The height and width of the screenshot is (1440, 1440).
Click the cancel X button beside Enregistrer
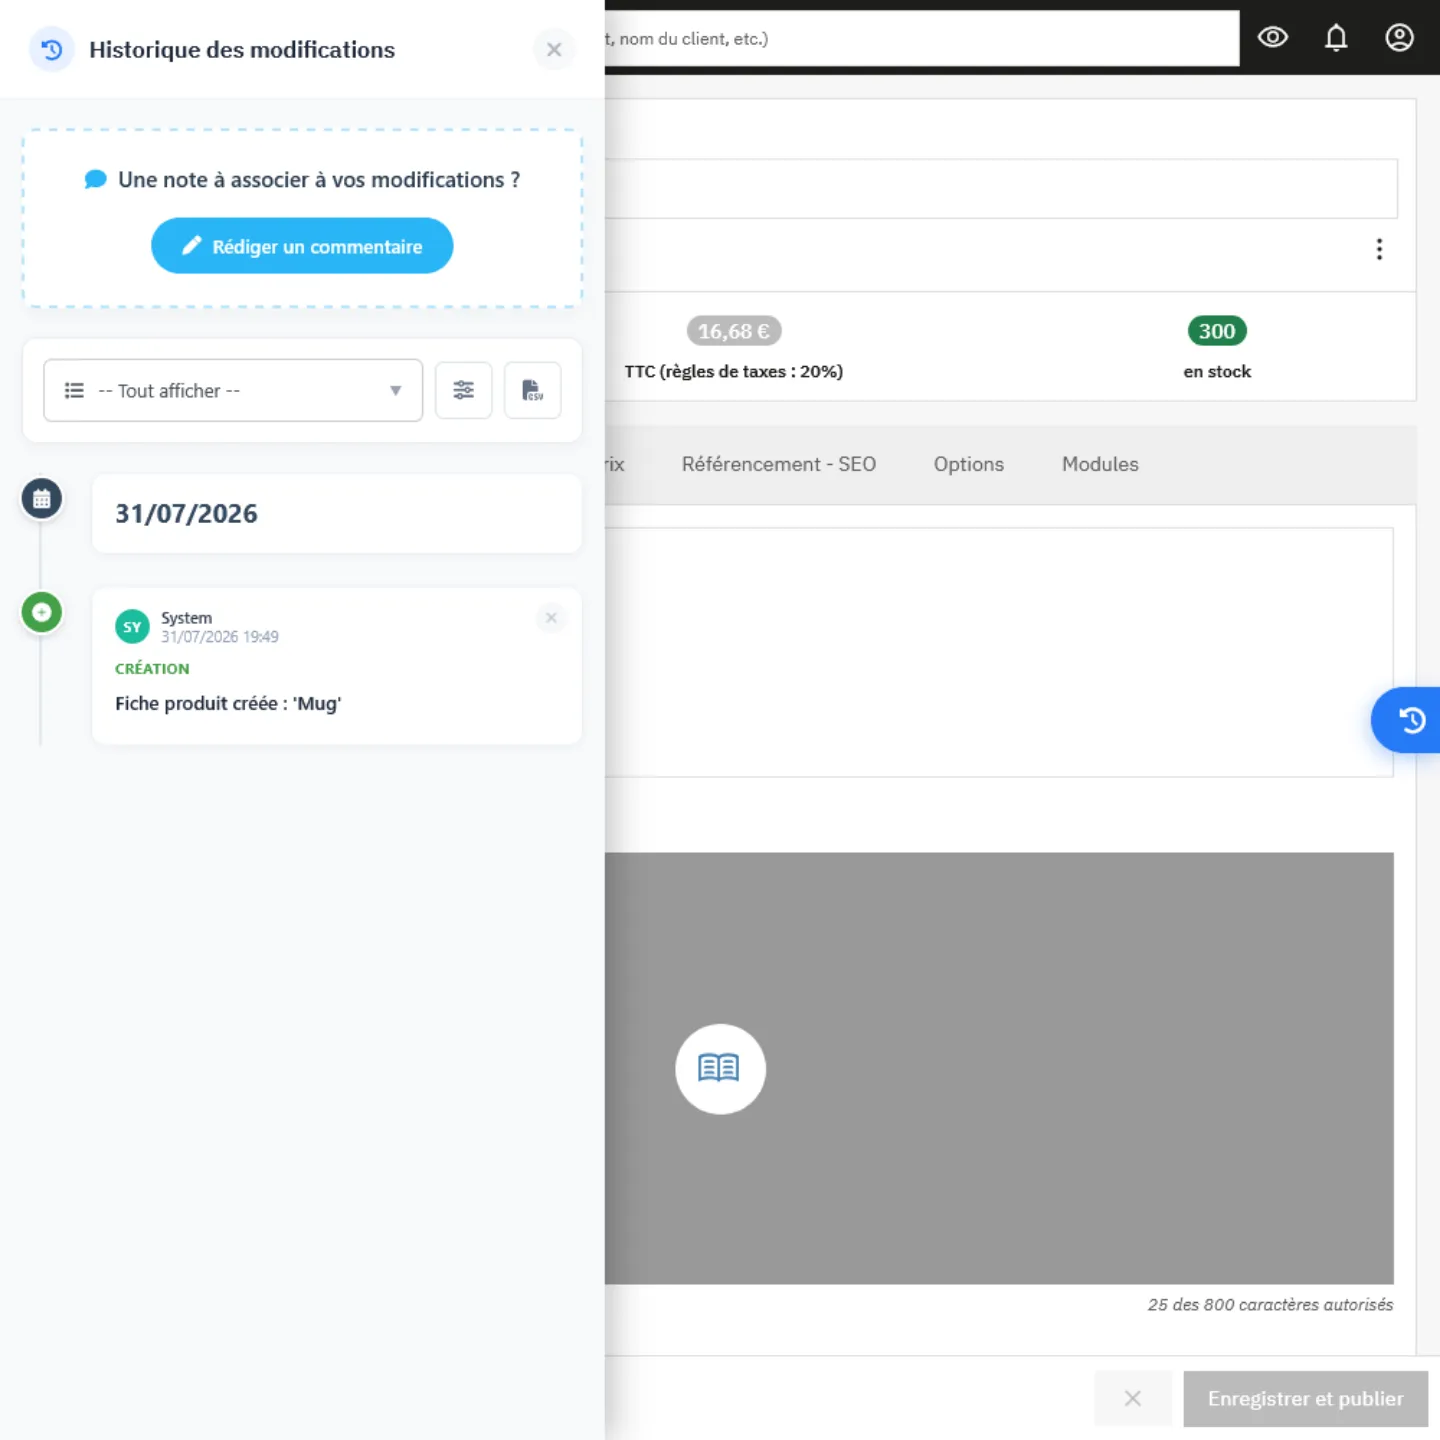click(1133, 1399)
